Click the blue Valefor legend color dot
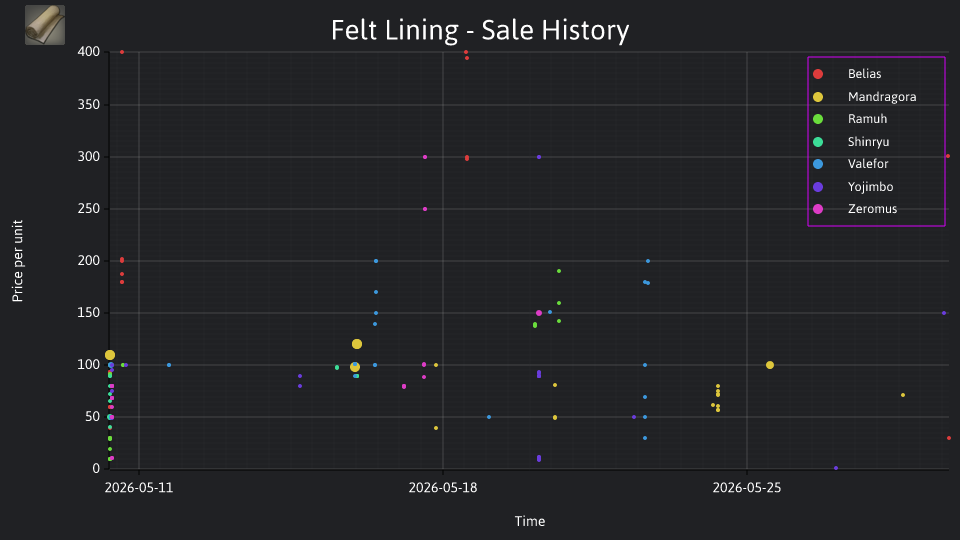Screen dimensions: 960x540 coord(818,164)
